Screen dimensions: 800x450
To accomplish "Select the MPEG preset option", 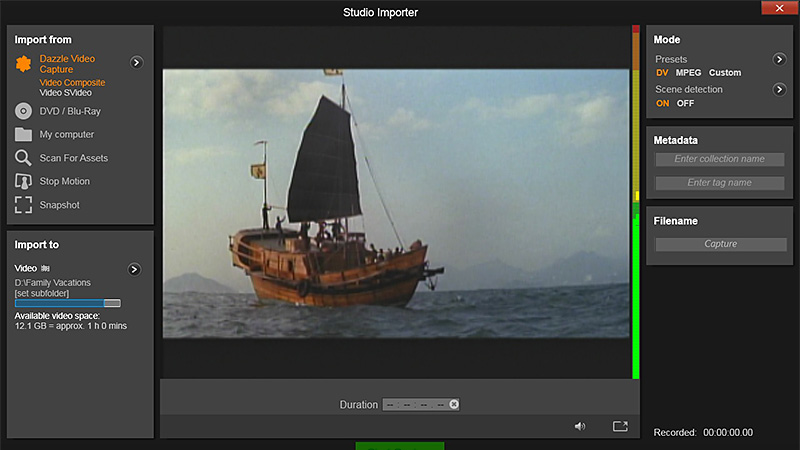I will 688,73.
